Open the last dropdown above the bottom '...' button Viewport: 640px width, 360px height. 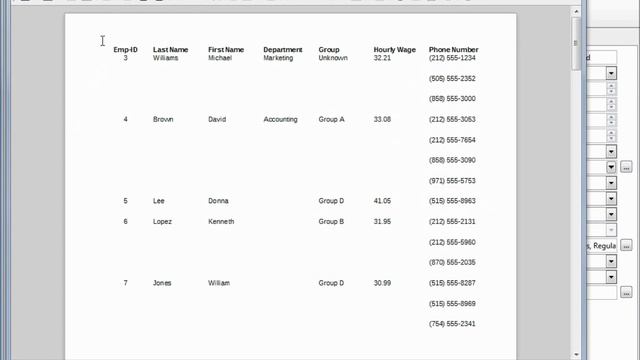pyautogui.click(x=611, y=277)
